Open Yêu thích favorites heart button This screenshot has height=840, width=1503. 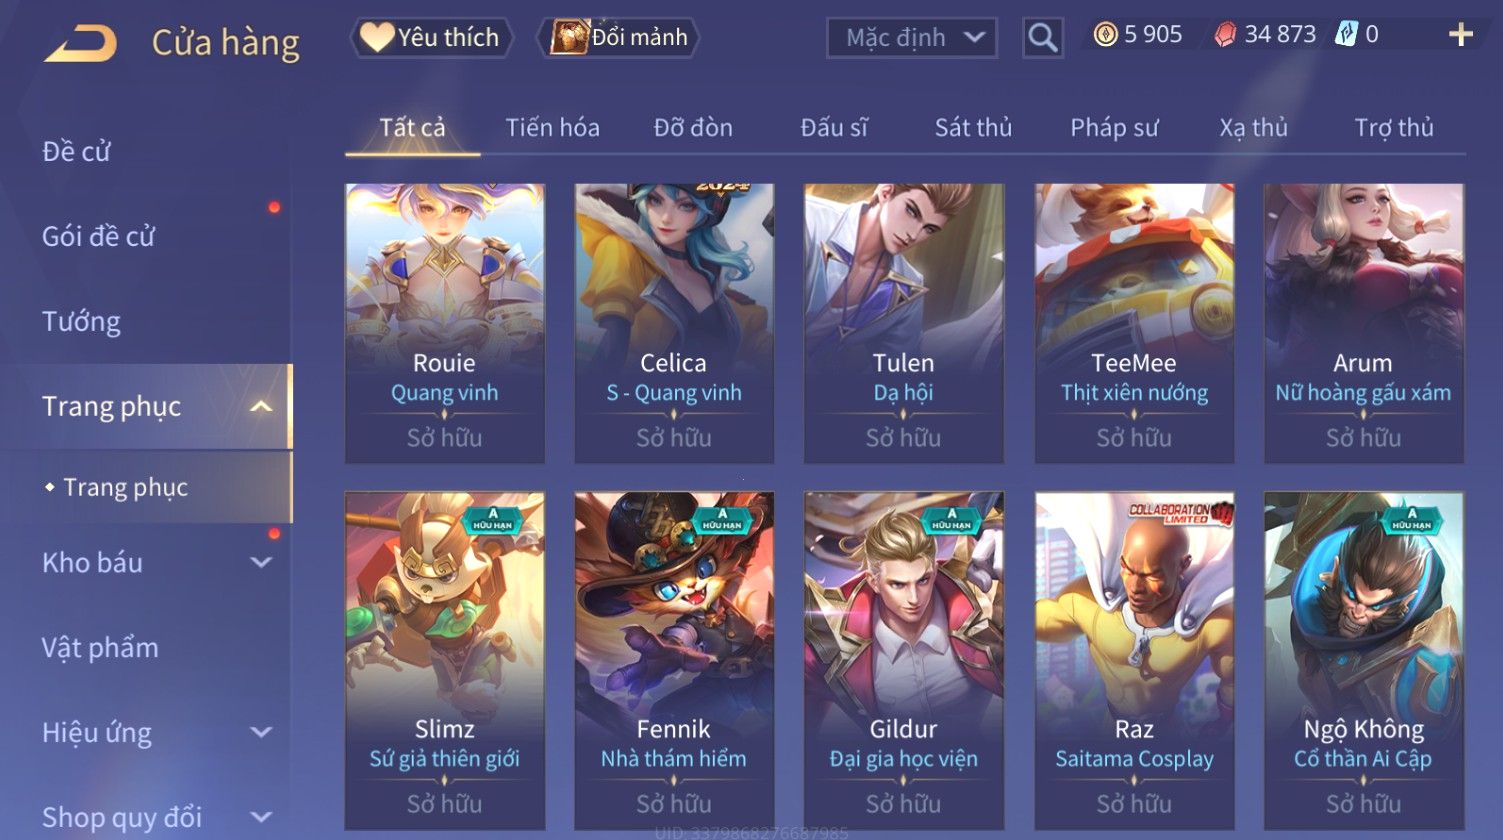[x=431, y=37]
